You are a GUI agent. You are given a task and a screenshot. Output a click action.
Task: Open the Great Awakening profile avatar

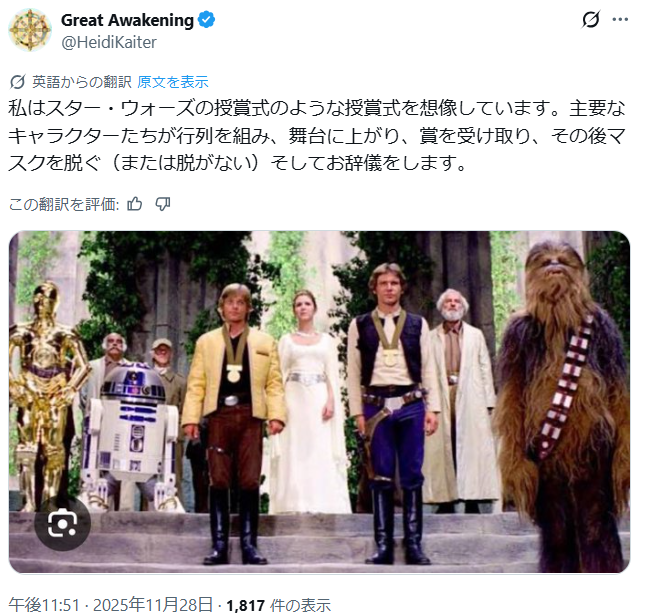[x=30, y=30]
